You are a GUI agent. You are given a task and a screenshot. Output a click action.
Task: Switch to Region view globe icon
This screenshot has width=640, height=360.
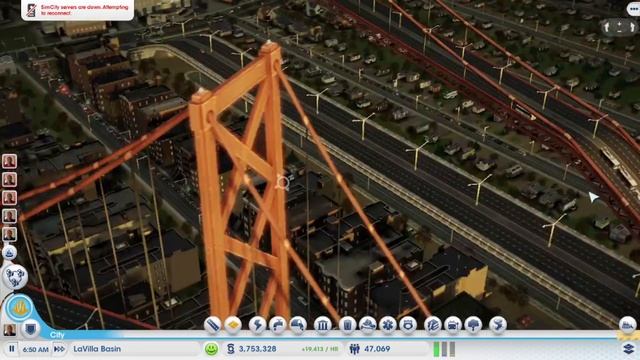click(x=15, y=277)
